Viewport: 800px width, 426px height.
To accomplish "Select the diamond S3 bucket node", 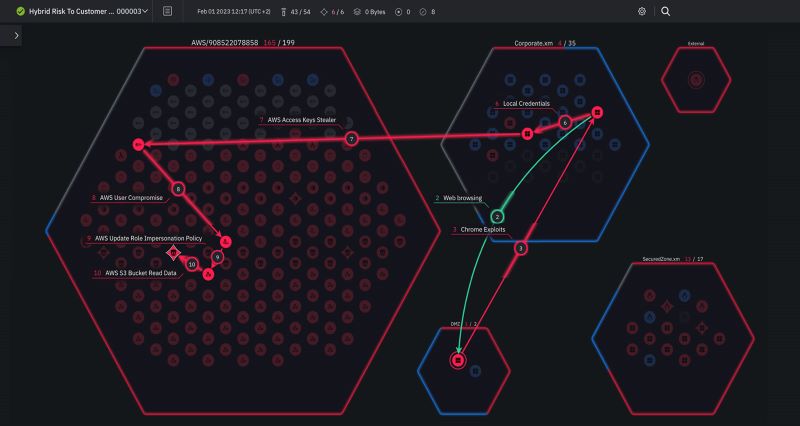I will (172, 253).
